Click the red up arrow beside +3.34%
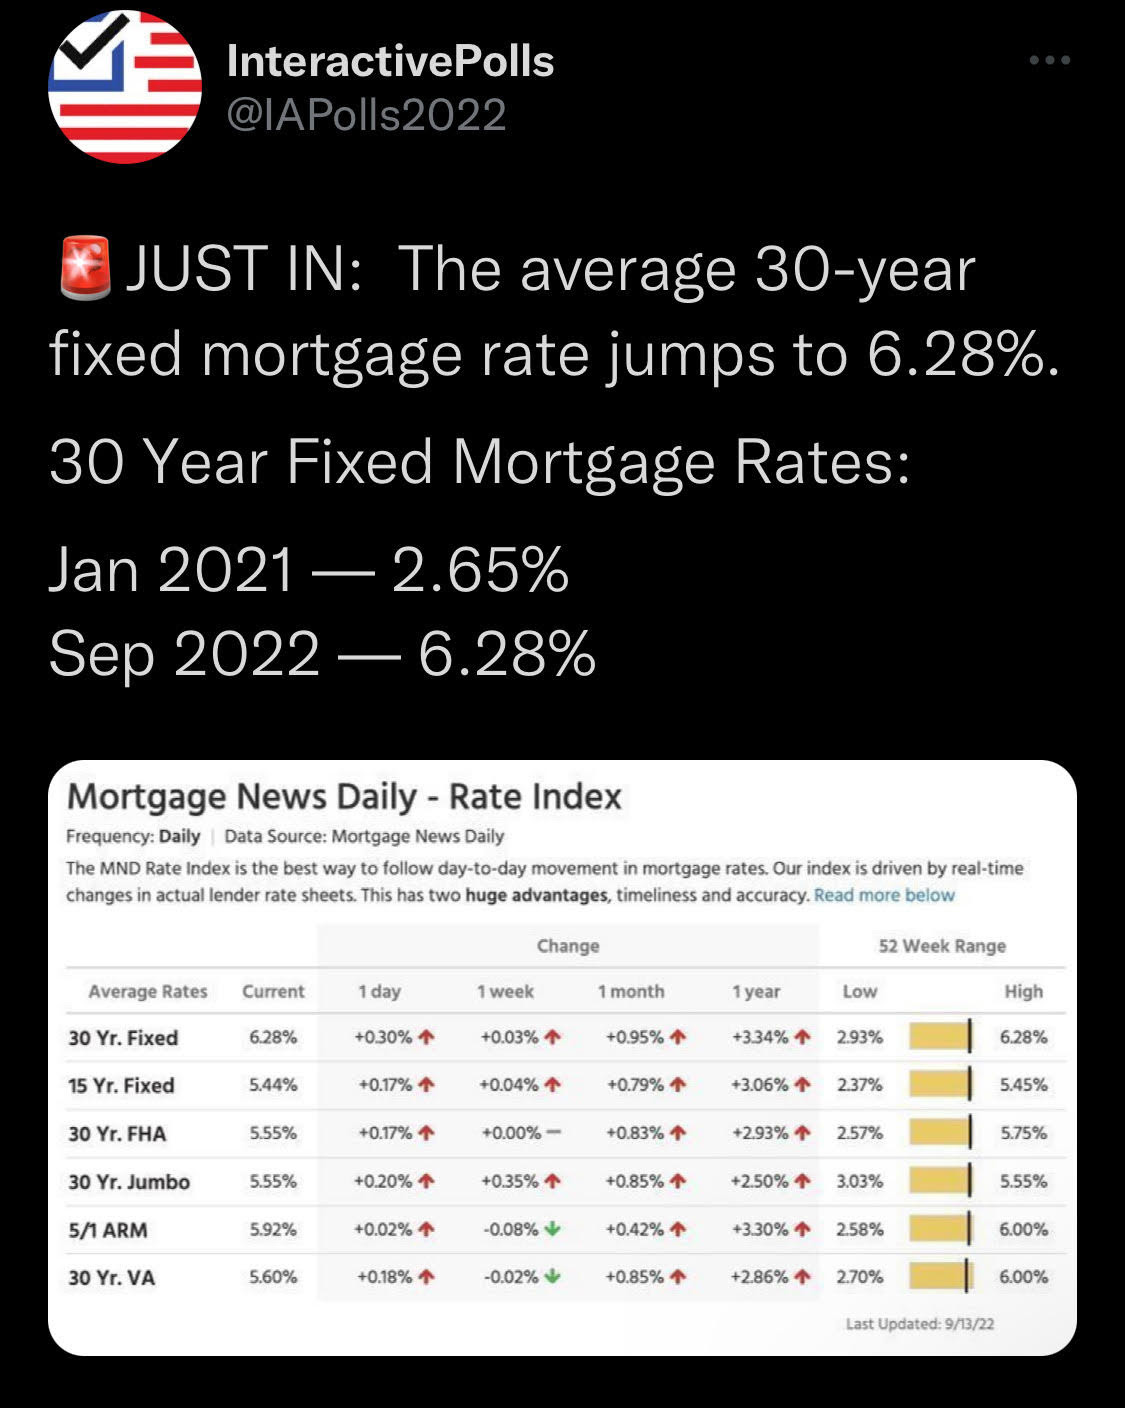The height and width of the screenshot is (1408, 1125). [802, 1037]
